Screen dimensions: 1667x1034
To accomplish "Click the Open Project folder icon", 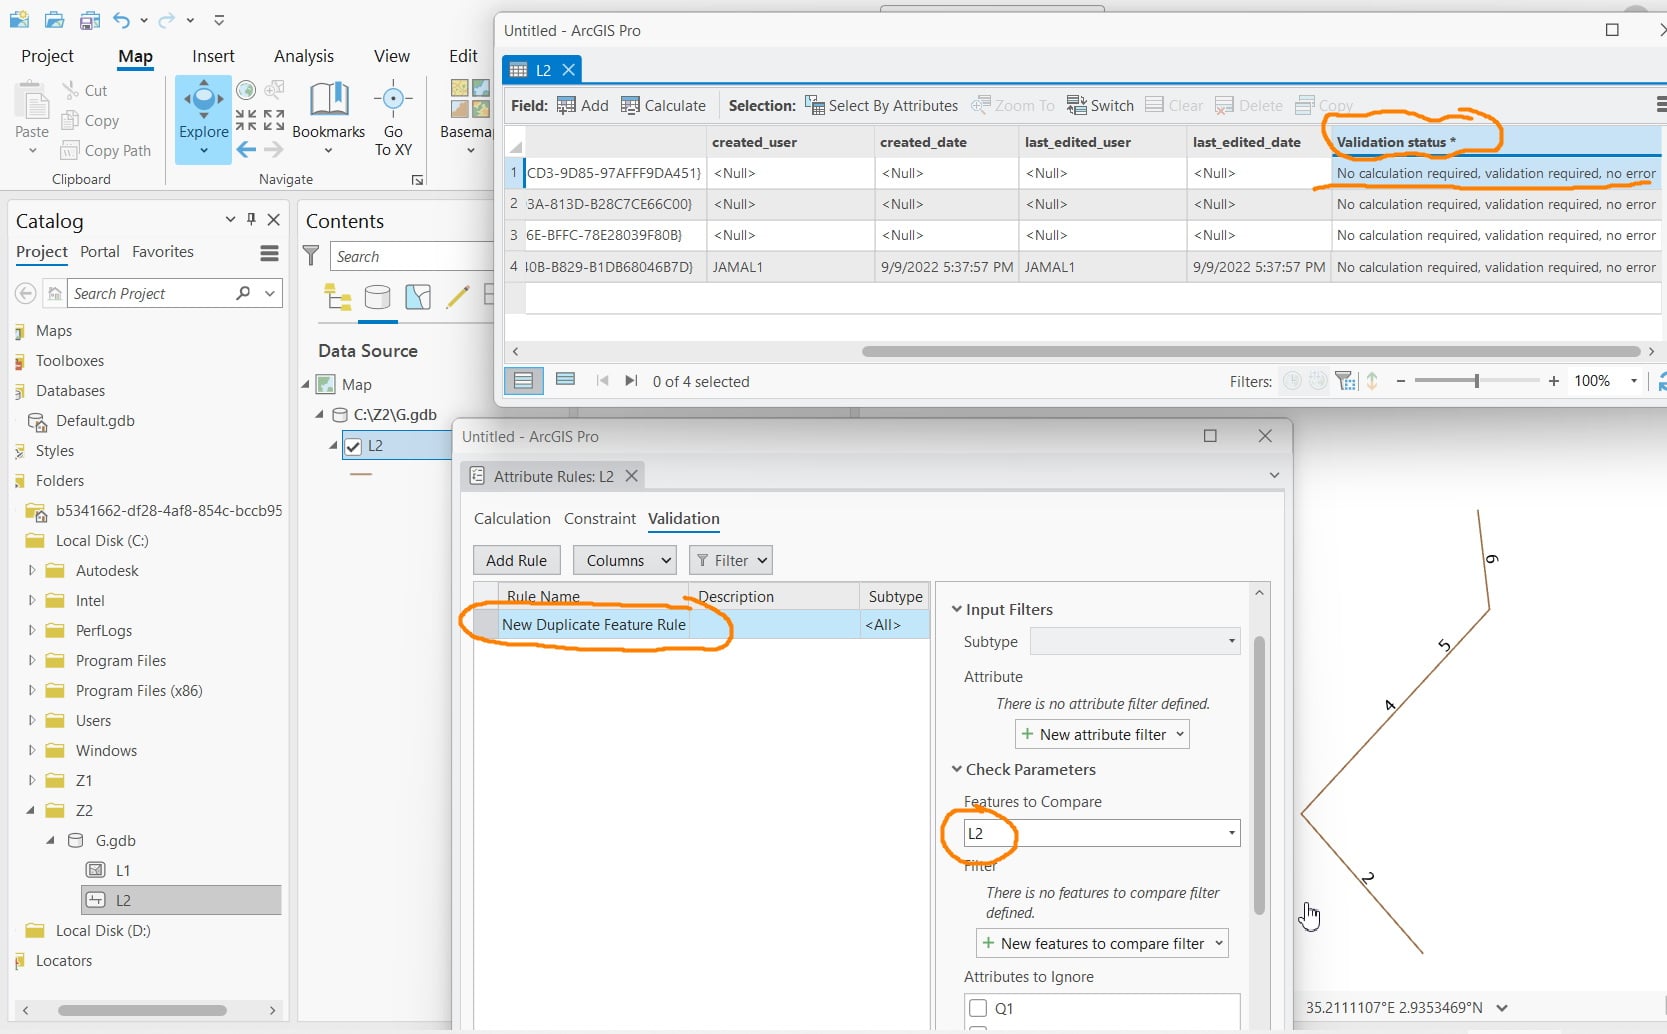I will pos(55,19).
